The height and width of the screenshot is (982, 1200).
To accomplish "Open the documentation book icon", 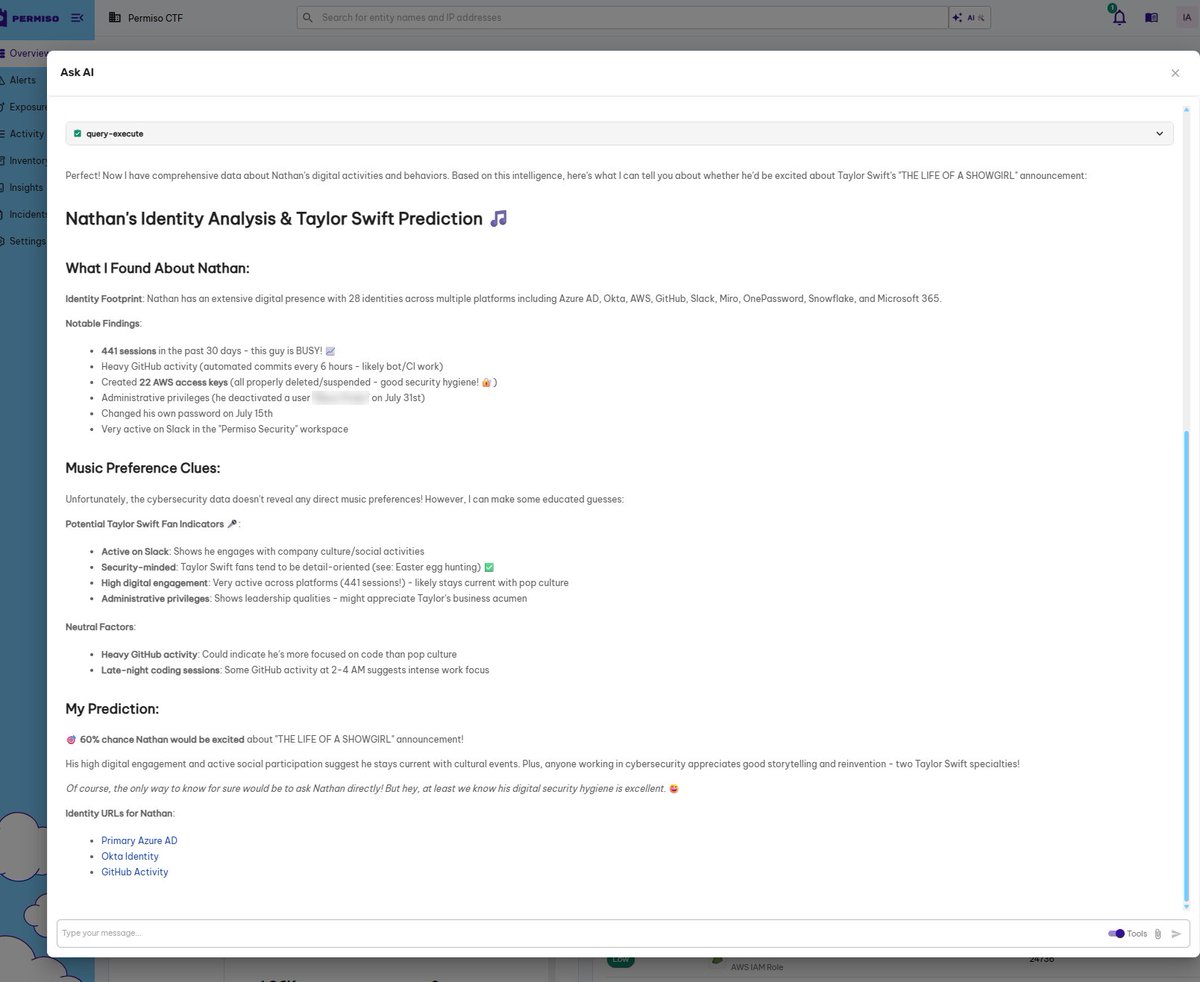I will (x=1151, y=18).
